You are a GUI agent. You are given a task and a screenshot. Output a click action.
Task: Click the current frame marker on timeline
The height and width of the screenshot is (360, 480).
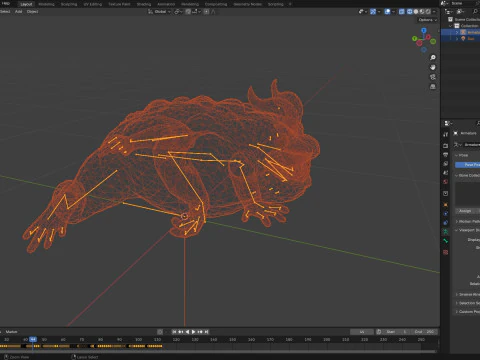[x=33, y=339]
